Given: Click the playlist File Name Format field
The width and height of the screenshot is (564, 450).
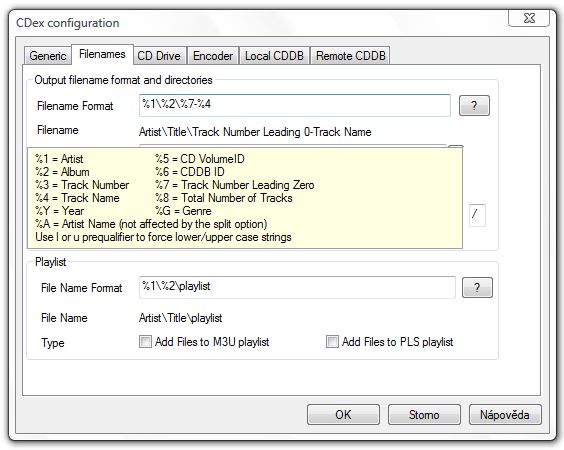Looking at the screenshot, I should click(x=297, y=287).
